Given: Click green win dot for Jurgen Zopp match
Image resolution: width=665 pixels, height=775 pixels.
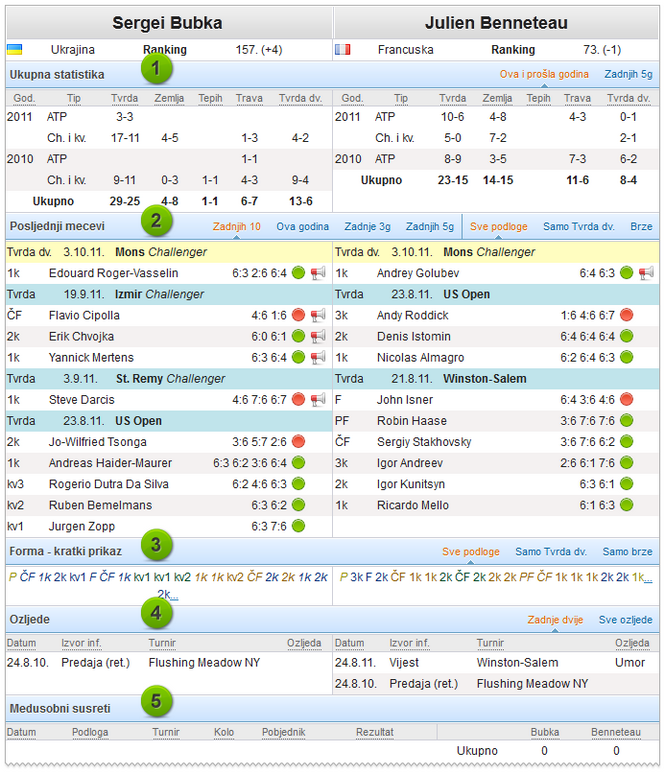Looking at the screenshot, I should (x=298, y=526).
